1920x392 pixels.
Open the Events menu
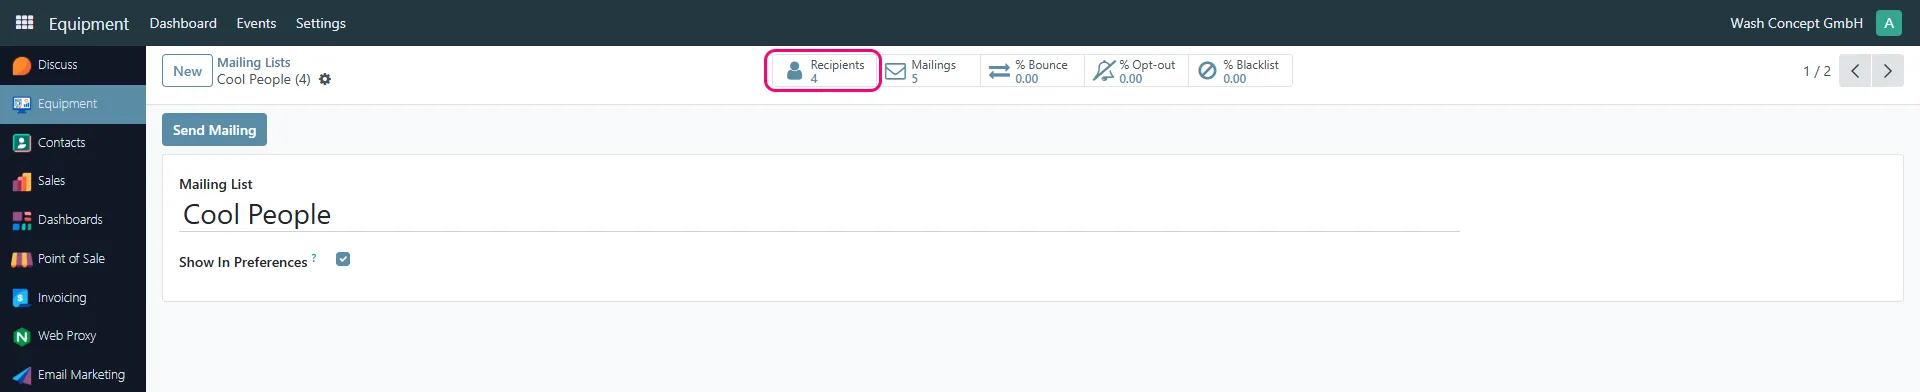click(256, 23)
